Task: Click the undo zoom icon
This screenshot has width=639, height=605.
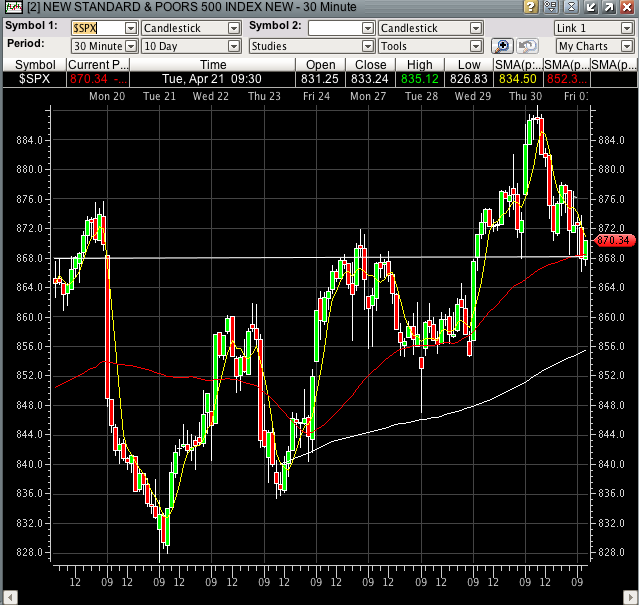Action: [x=527, y=46]
